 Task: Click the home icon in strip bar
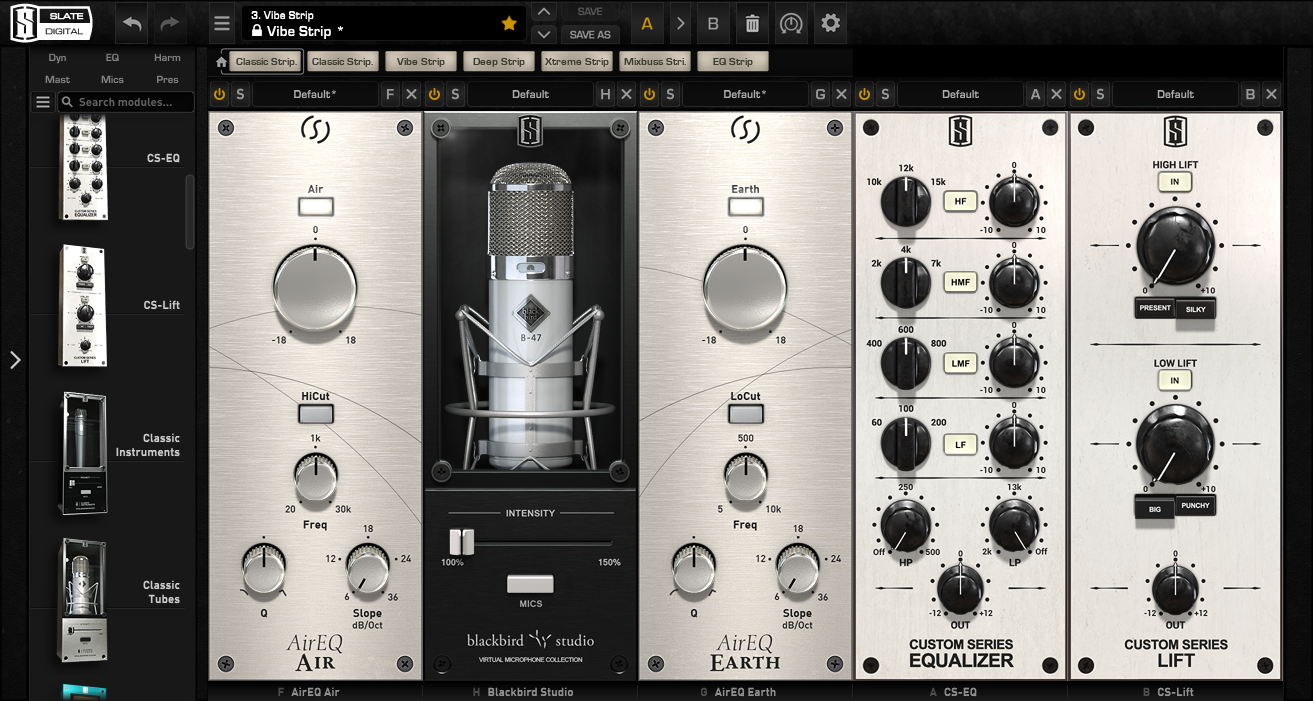tap(222, 62)
